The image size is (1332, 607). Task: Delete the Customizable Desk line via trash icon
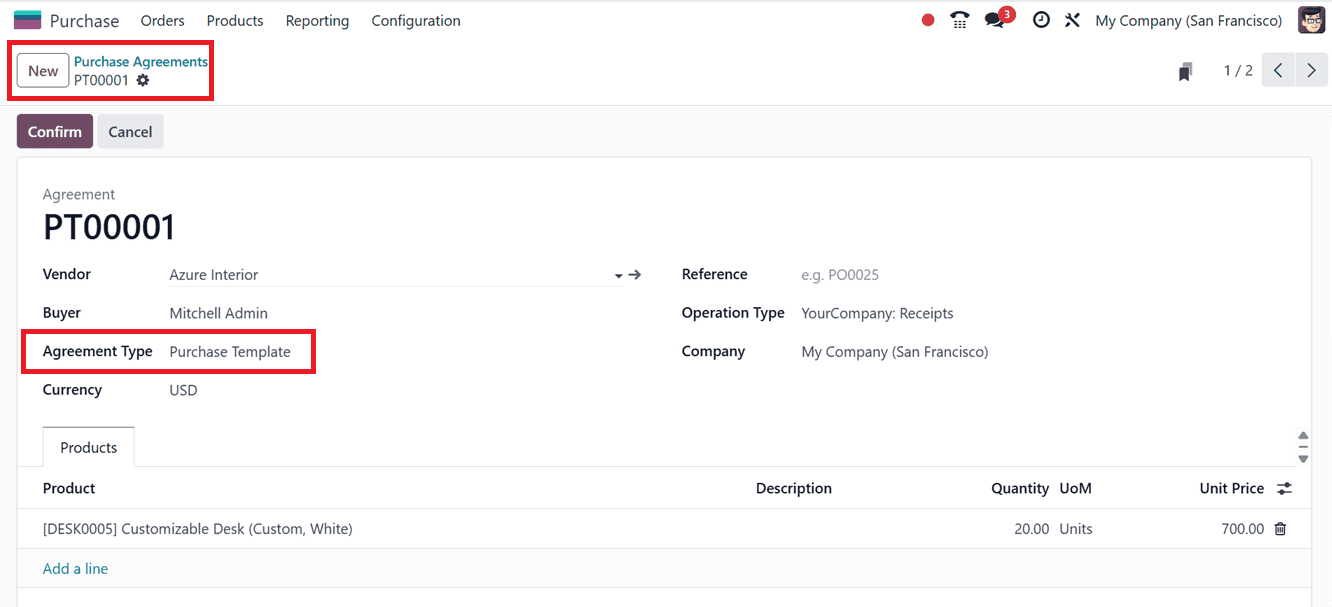click(x=1280, y=528)
